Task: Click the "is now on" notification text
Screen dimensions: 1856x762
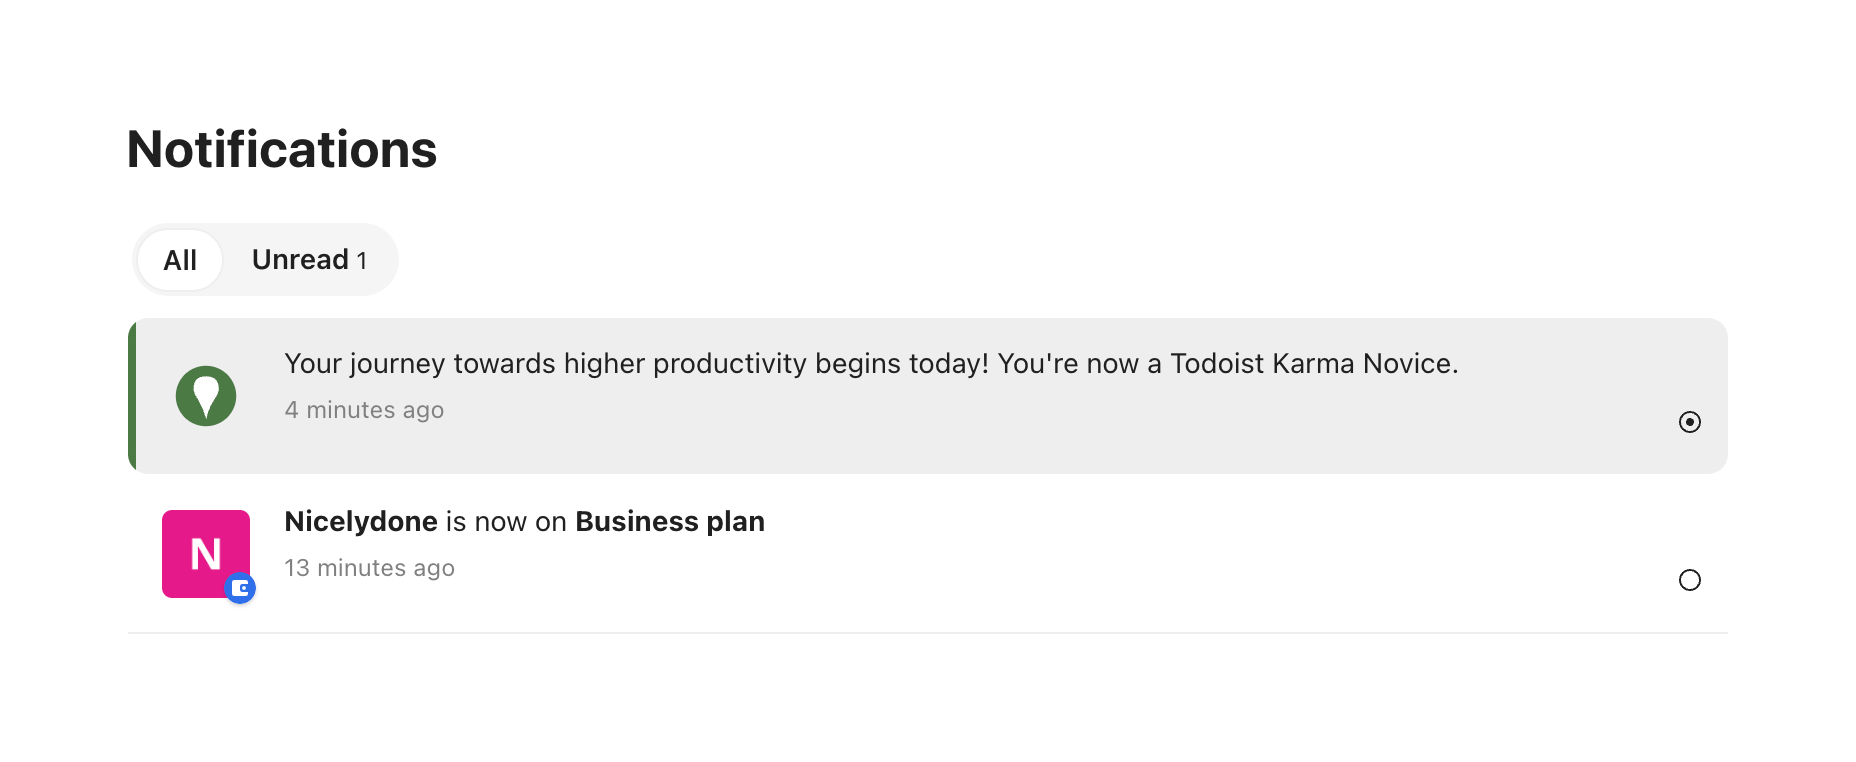Action: point(506,521)
